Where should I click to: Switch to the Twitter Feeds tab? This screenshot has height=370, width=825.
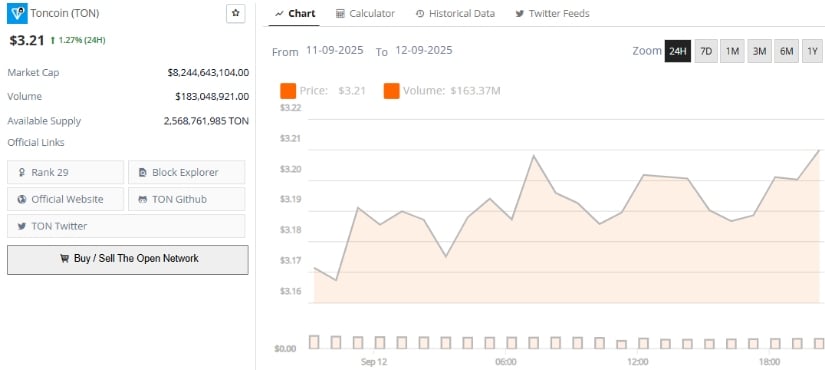(x=552, y=13)
